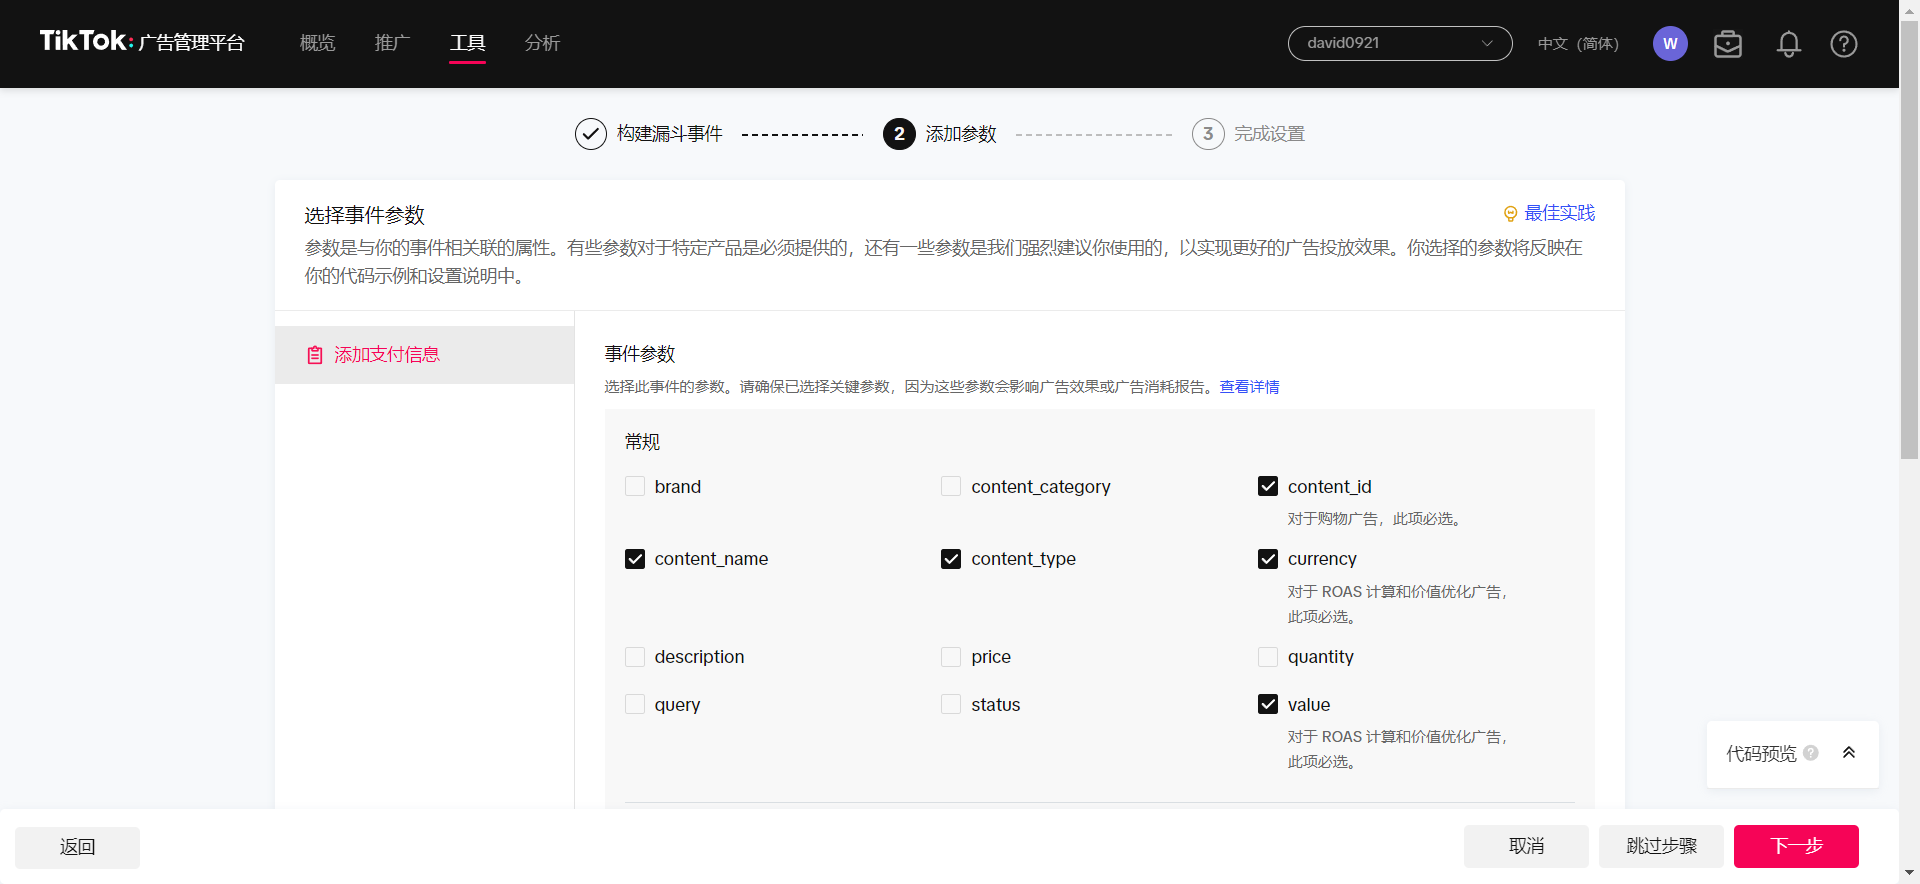1920x884 pixels.
Task: Click the 取消 button
Action: click(x=1526, y=846)
